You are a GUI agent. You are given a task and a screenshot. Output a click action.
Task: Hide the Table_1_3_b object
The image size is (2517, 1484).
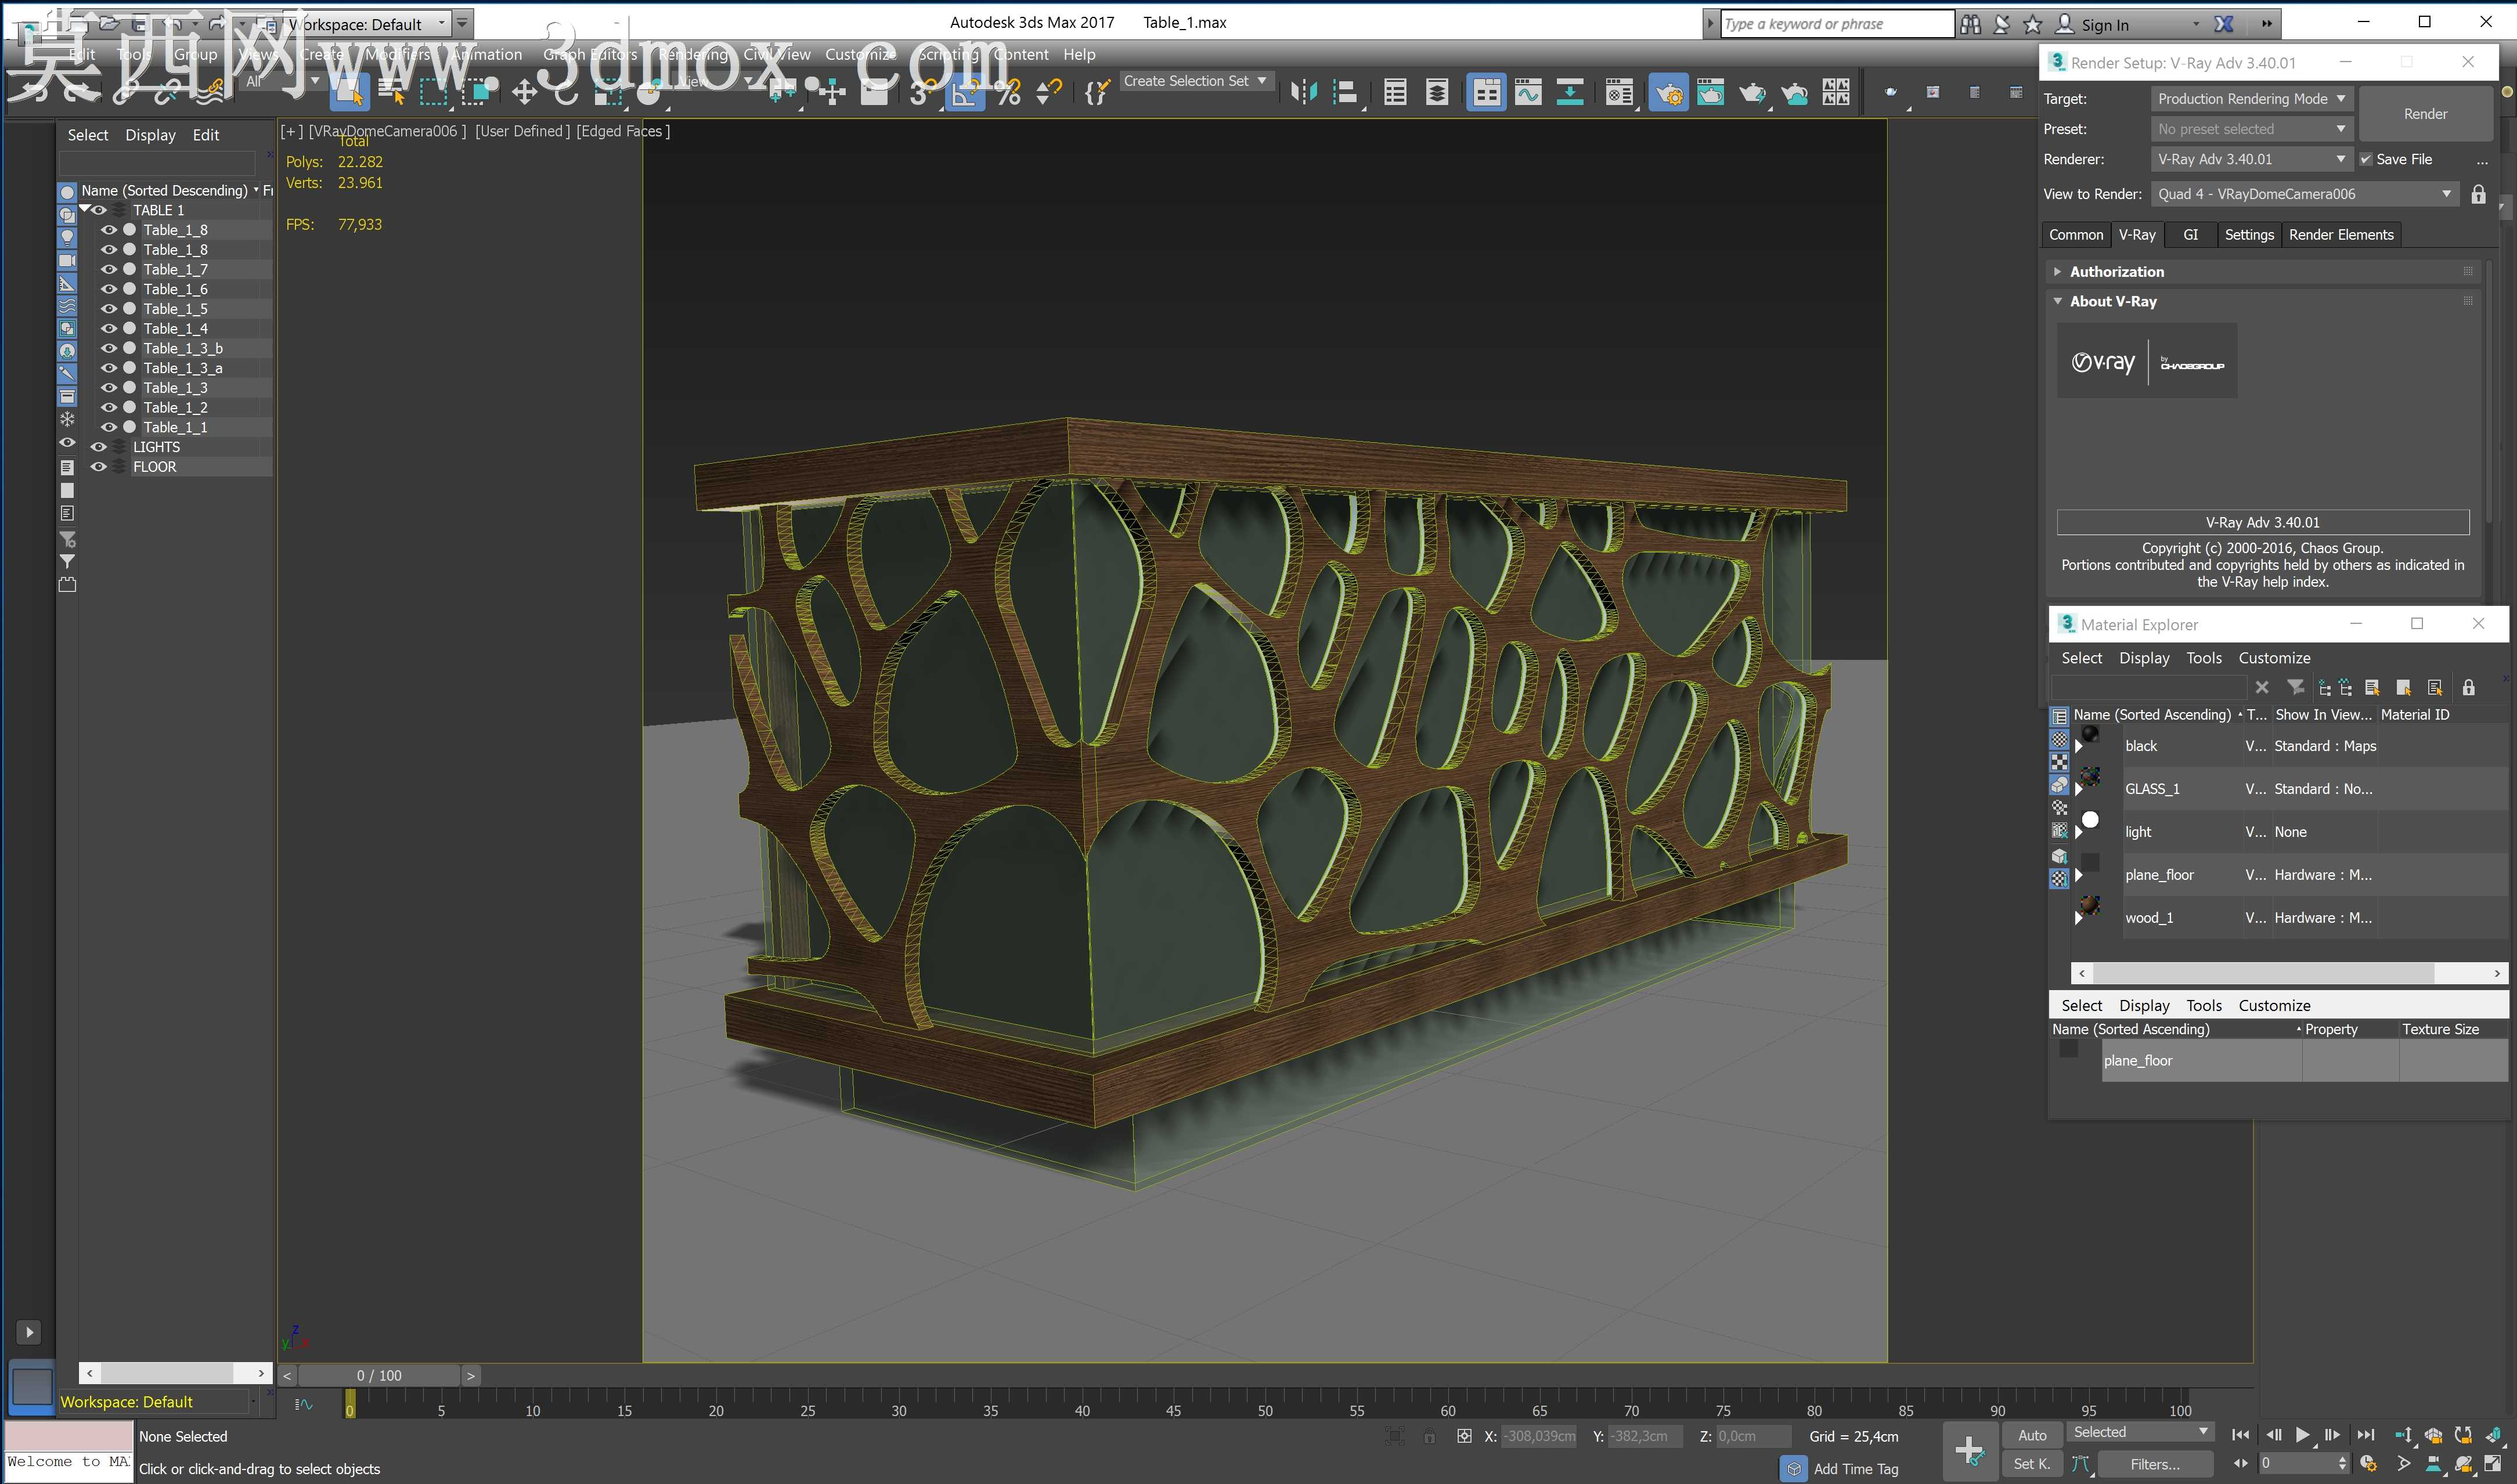[x=109, y=349]
